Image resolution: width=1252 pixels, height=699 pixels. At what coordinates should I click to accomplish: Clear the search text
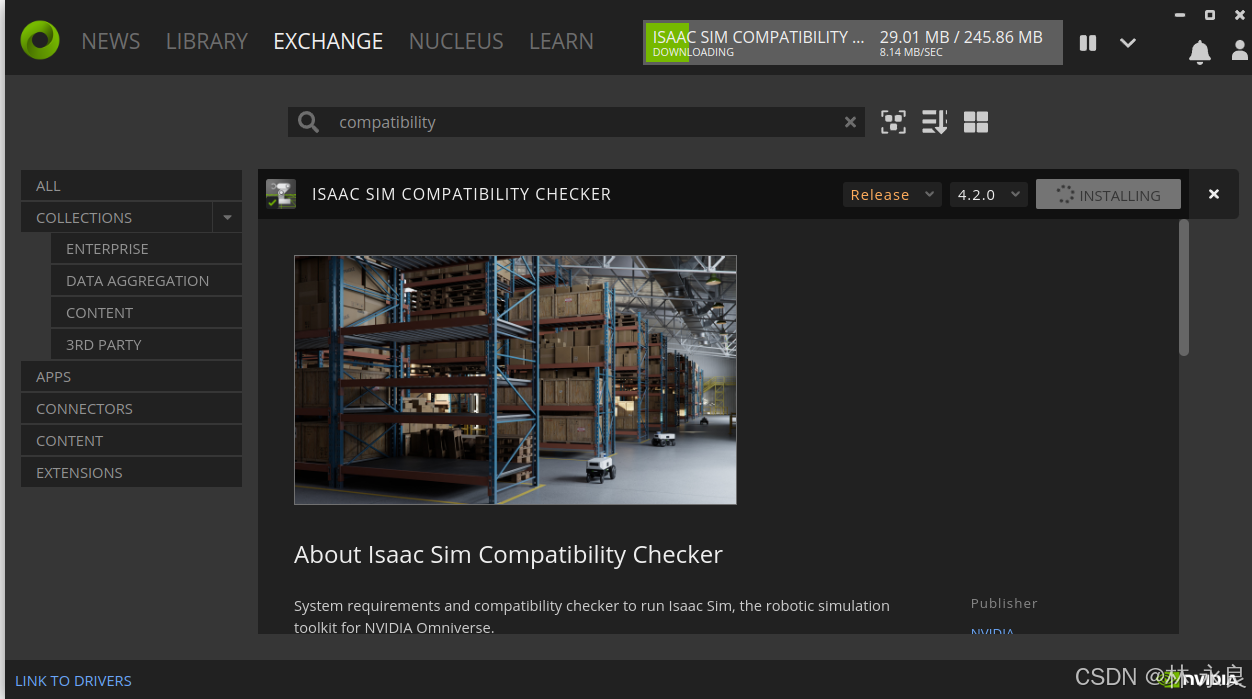point(850,122)
